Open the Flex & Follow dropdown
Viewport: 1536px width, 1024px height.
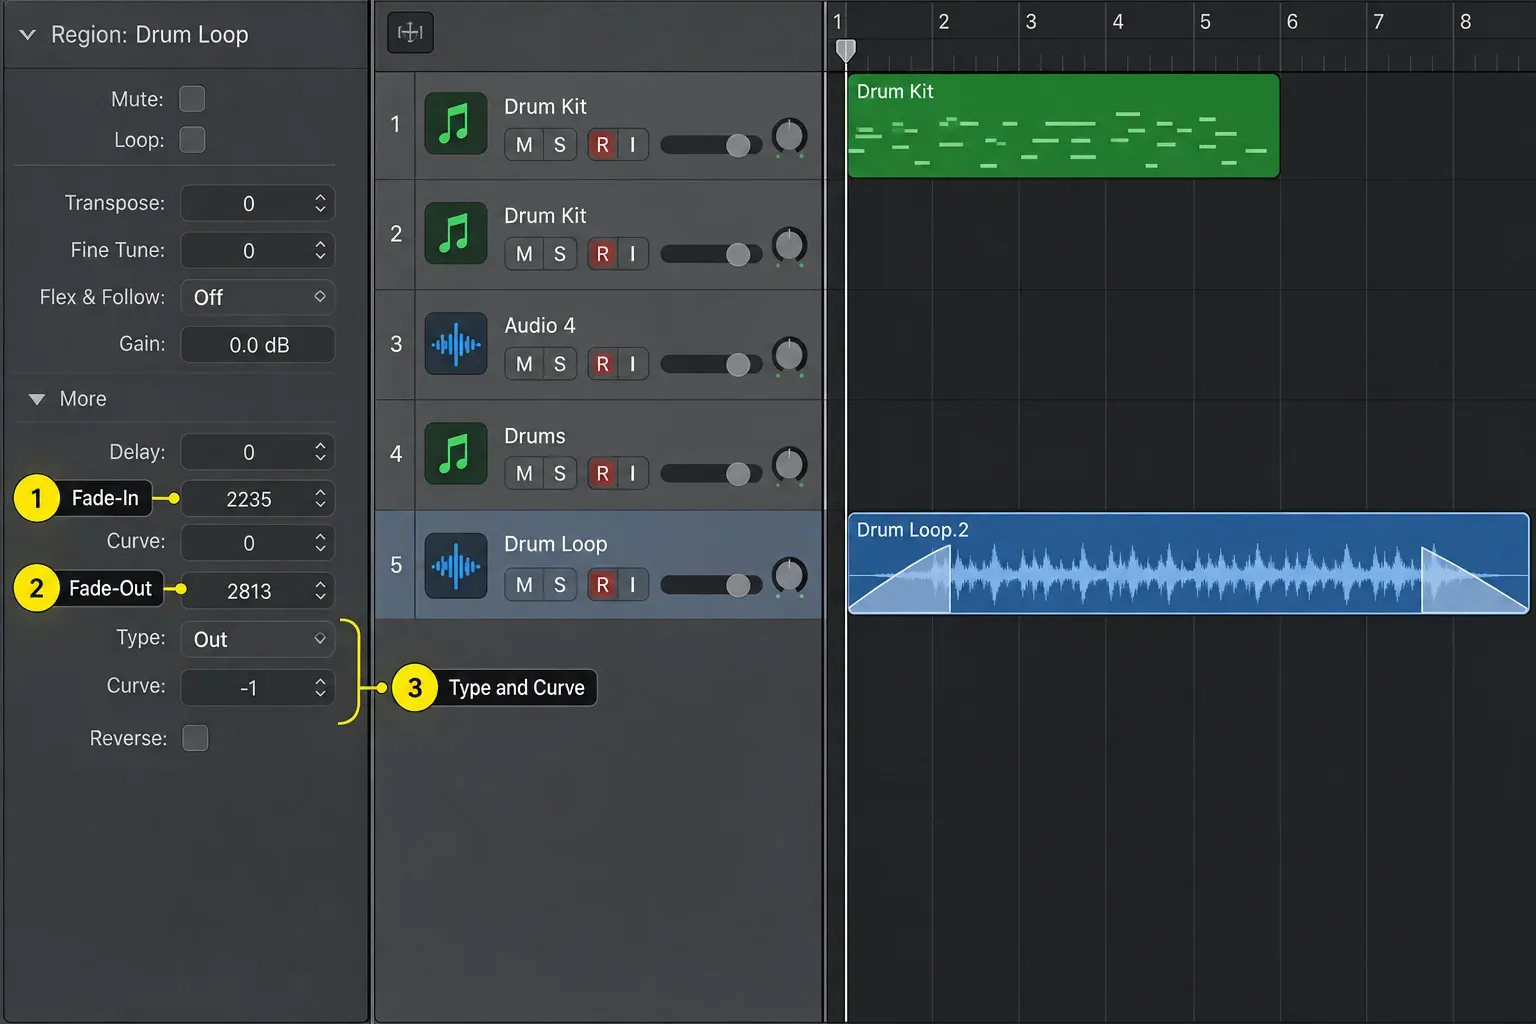click(x=257, y=297)
